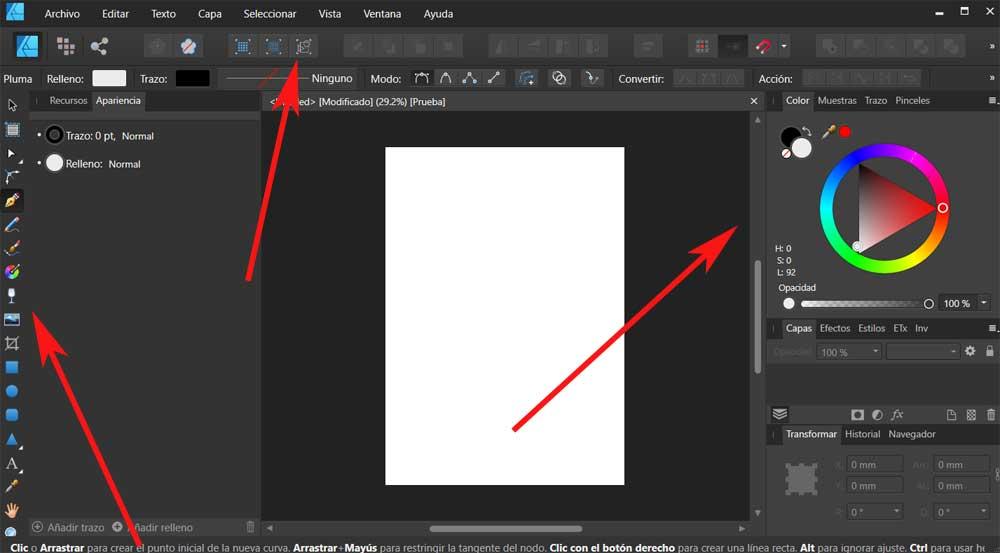Select the Vector Brush tool
This screenshot has width=1000, height=553.
point(12,248)
